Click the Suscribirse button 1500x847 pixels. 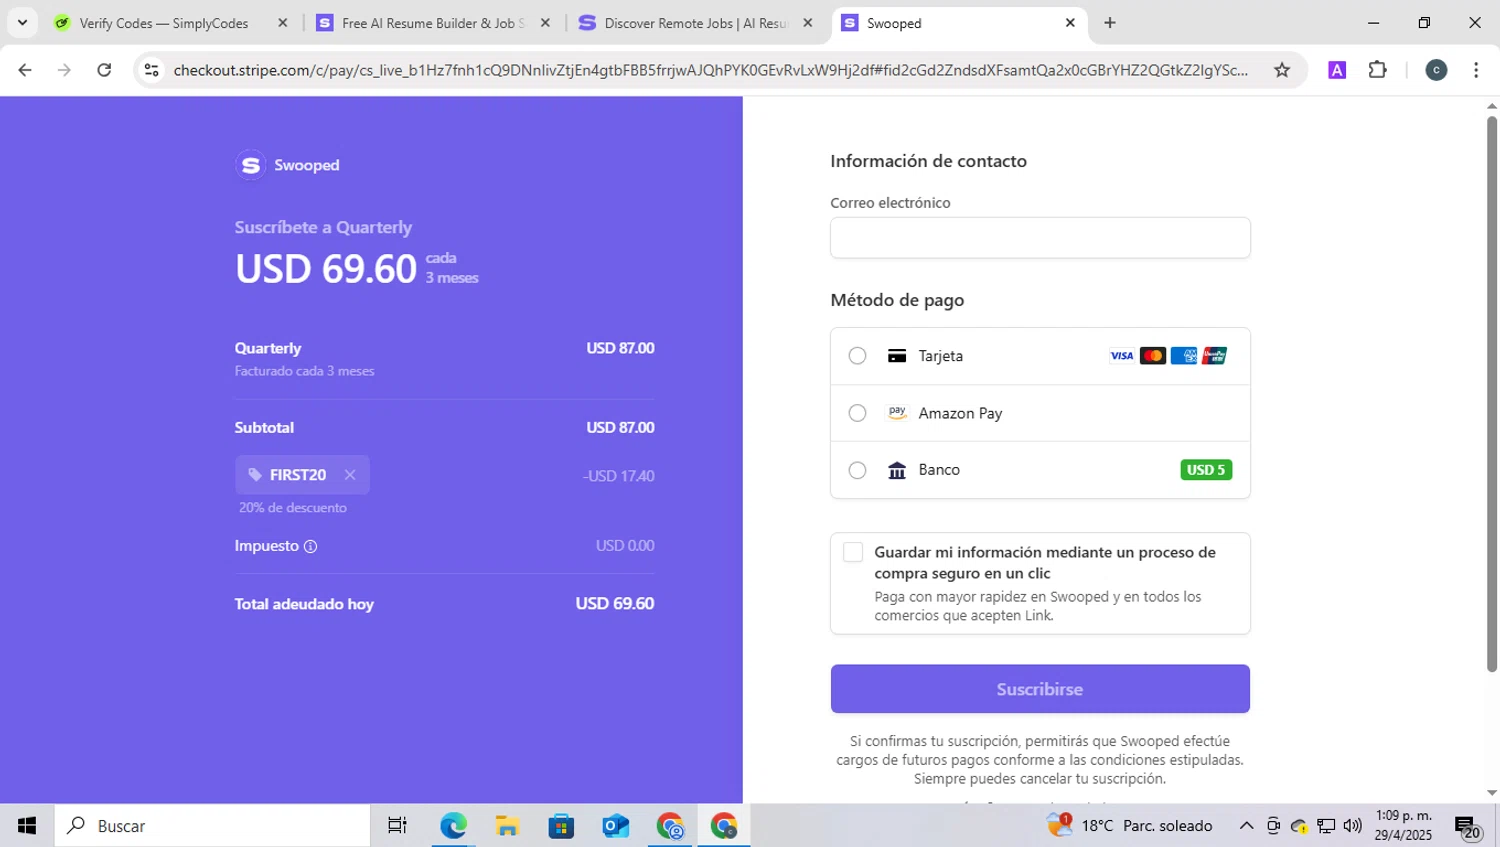1040,689
